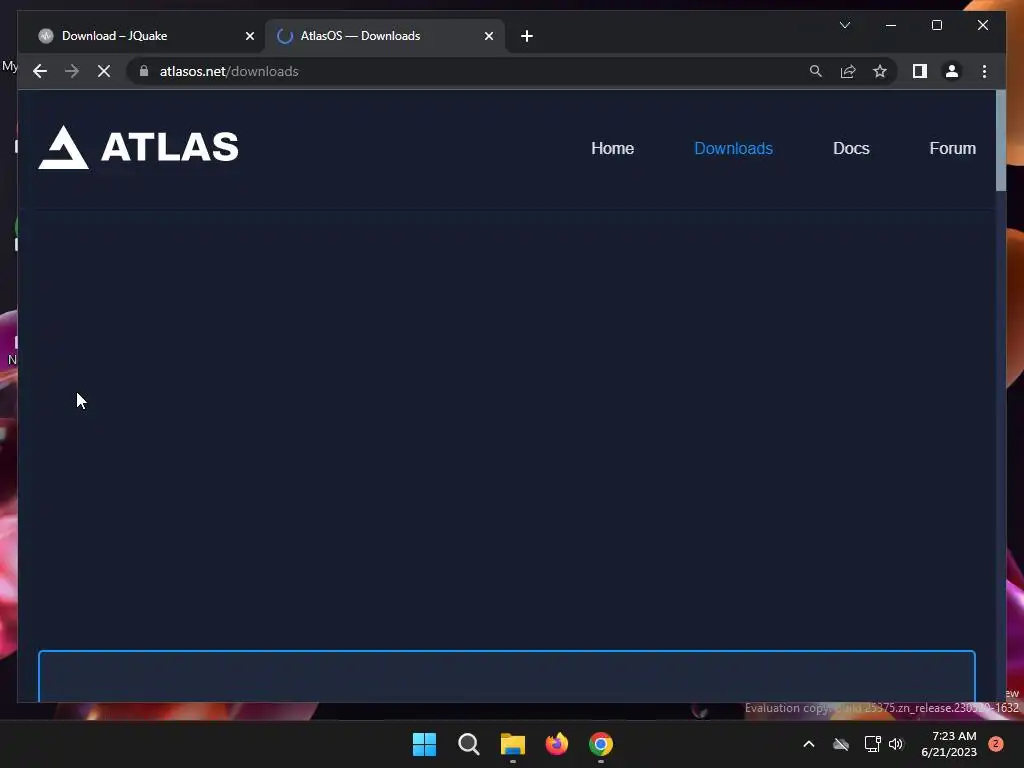
Task: Close the AtlasOS — Downloads tab
Action: 488,36
